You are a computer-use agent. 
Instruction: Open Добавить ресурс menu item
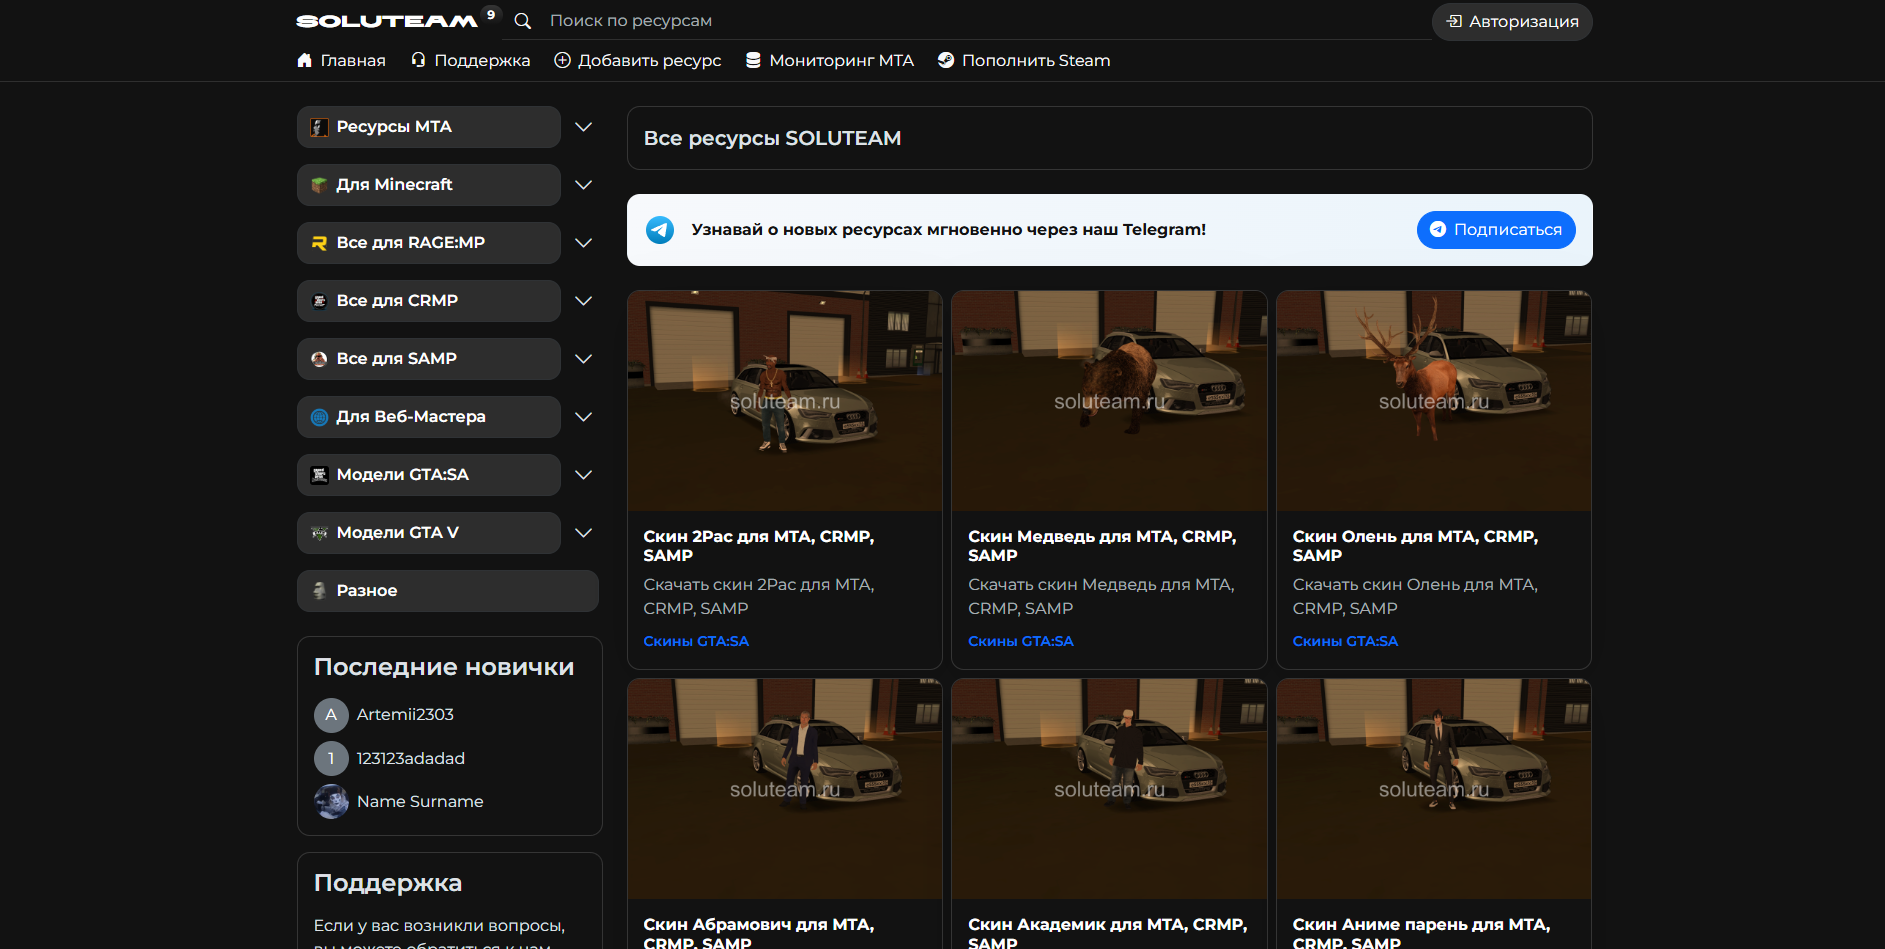click(x=638, y=61)
